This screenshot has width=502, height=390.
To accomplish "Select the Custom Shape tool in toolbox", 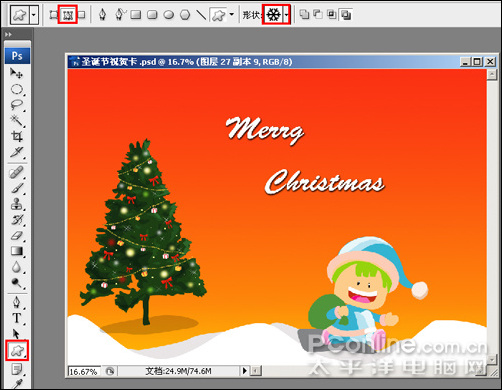I will (17, 350).
